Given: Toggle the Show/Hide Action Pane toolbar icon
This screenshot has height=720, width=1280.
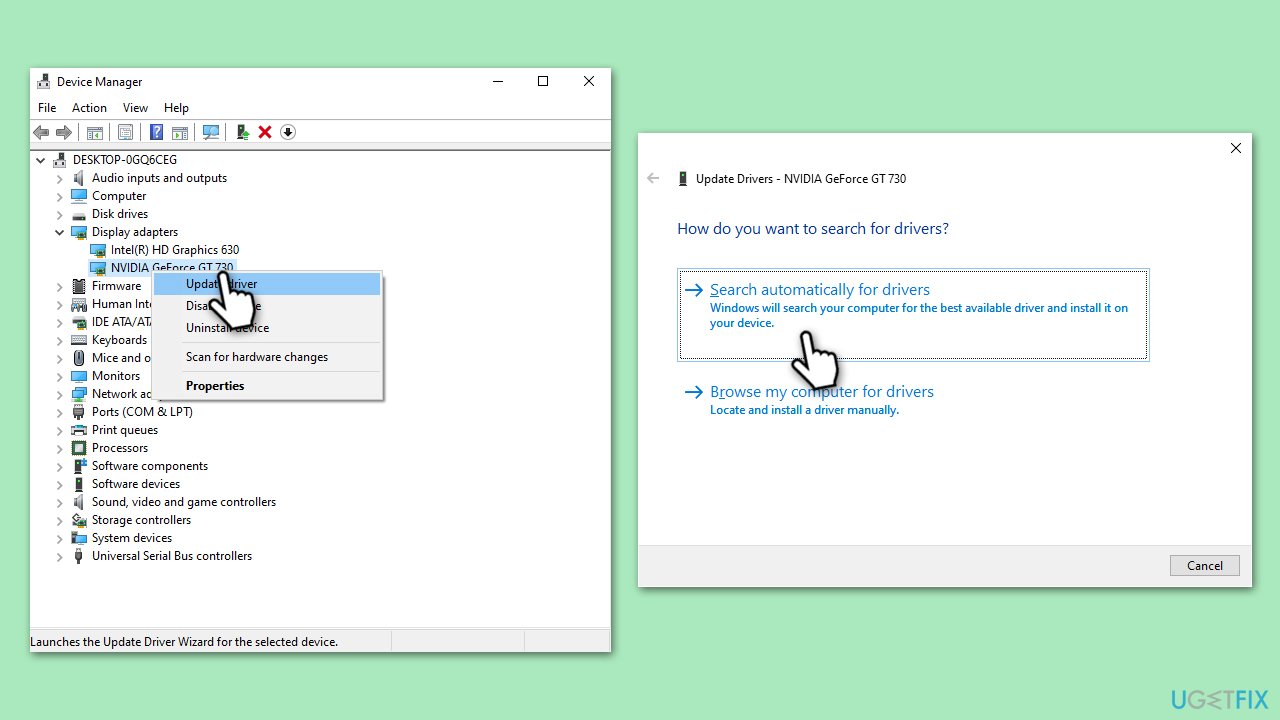Looking at the screenshot, I should [x=180, y=132].
